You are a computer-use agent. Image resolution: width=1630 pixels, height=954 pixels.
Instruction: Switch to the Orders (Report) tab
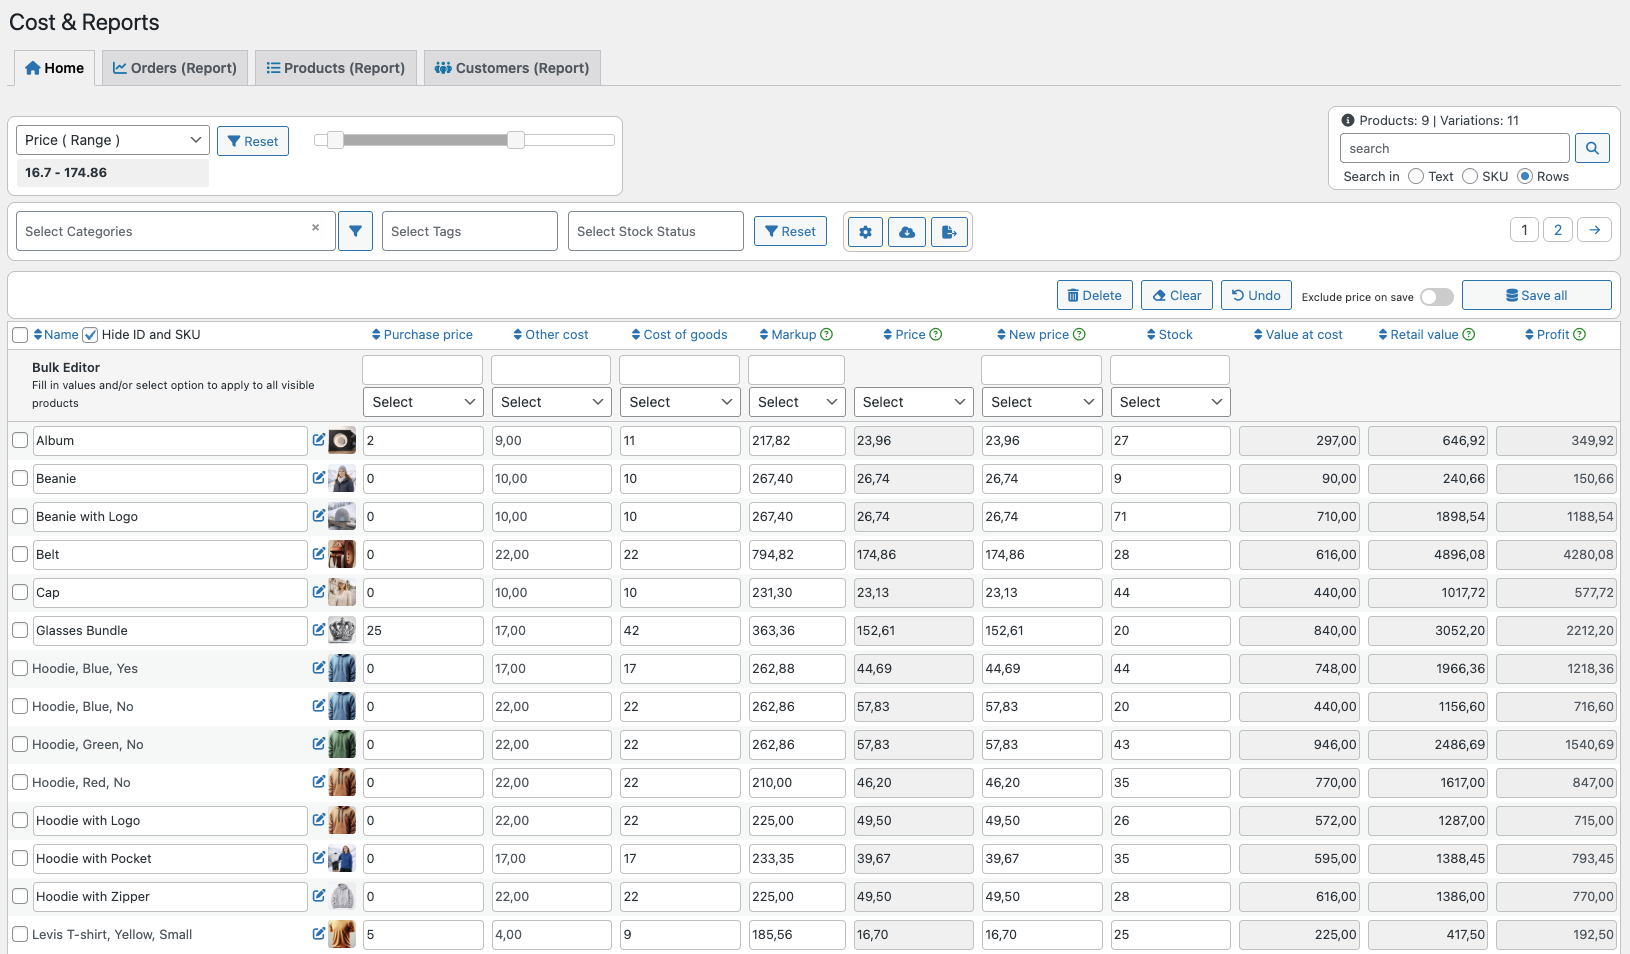click(x=175, y=68)
